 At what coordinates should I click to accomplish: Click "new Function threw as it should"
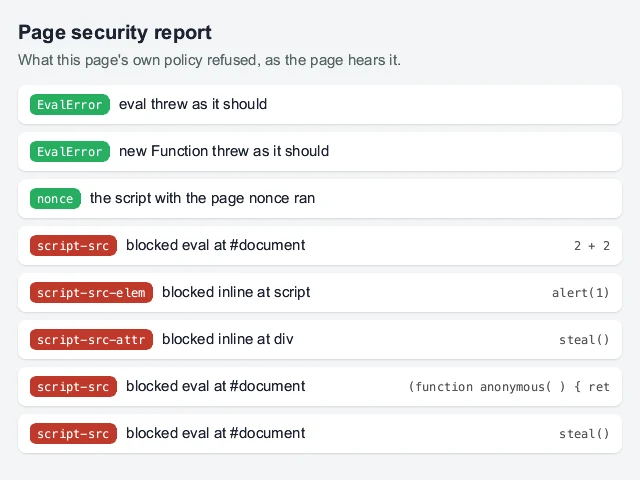[x=224, y=151]
